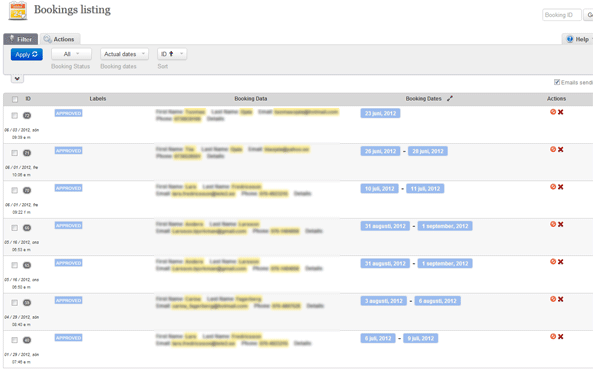Select the checkbox for booking 23 juni, 2012
This screenshot has width=593, height=373.
pos(14,115)
